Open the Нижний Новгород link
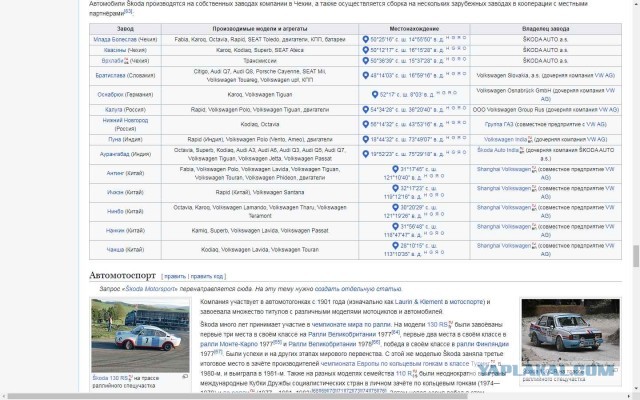This screenshot has height=400, width=640. click(125, 120)
